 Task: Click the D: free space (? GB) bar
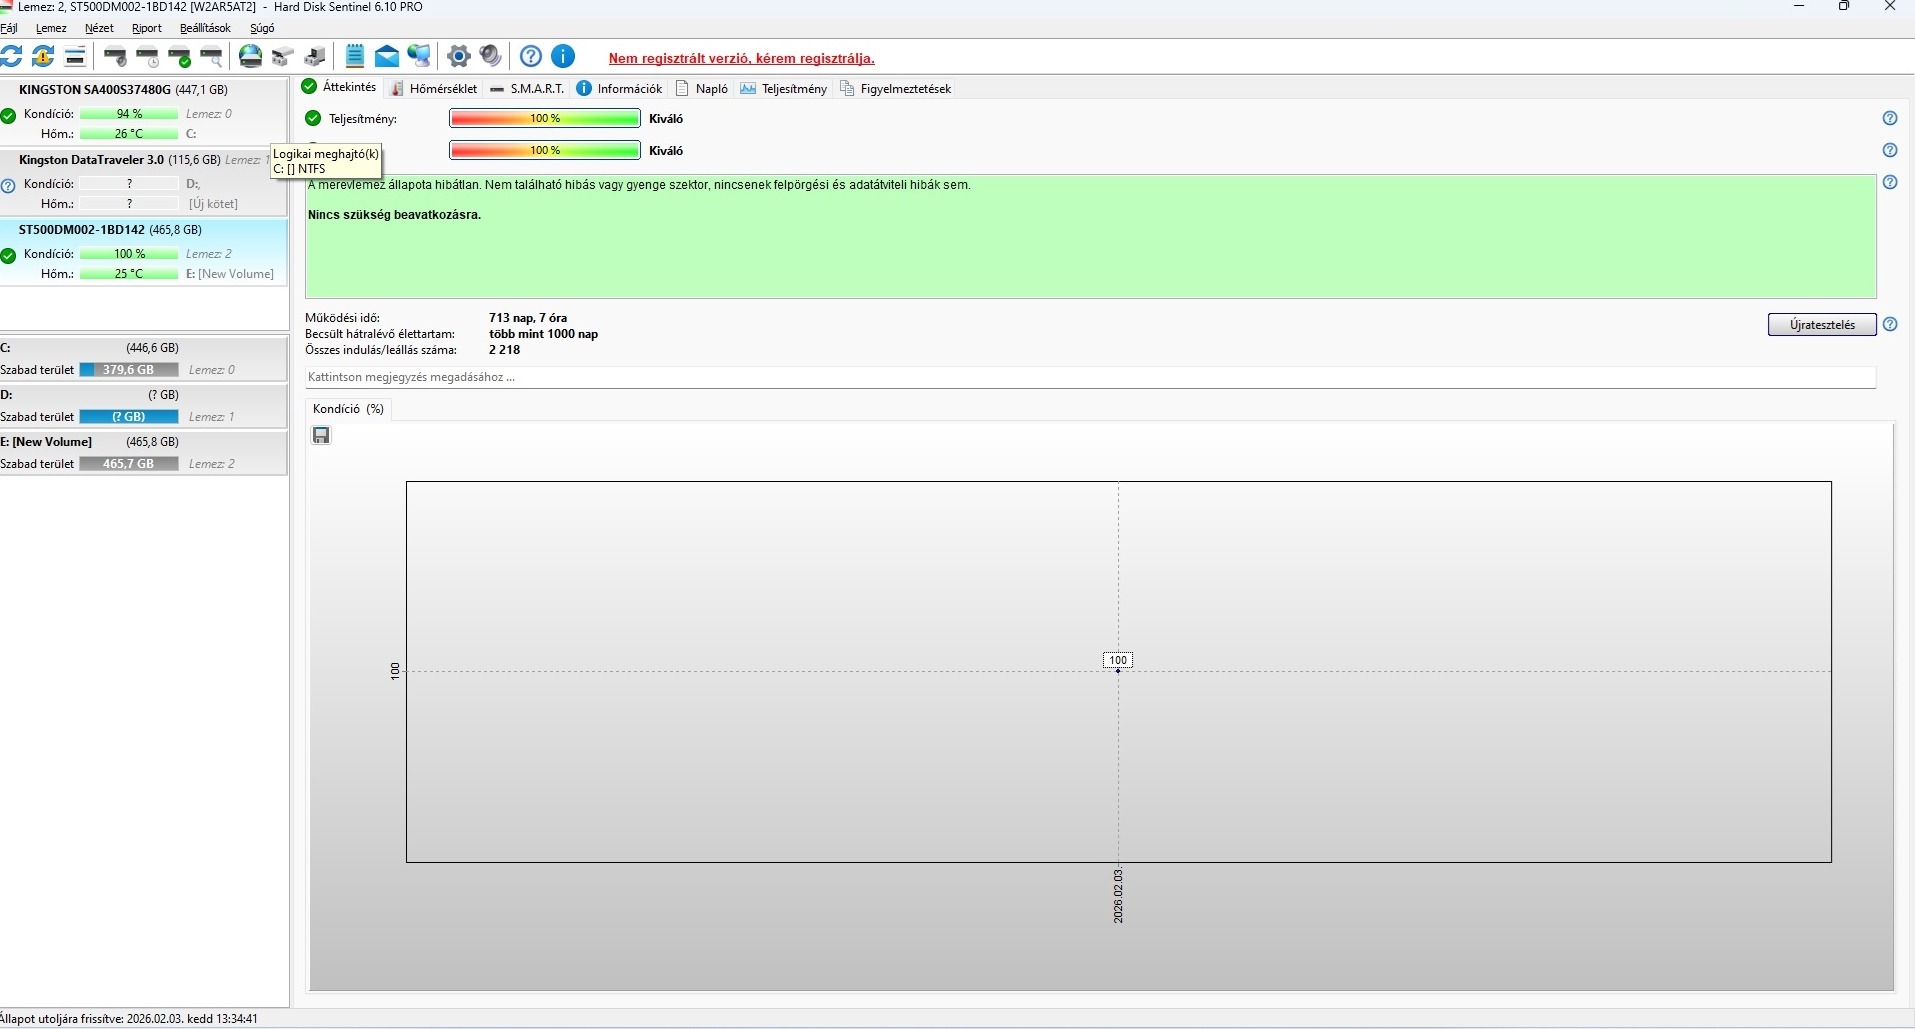point(129,417)
